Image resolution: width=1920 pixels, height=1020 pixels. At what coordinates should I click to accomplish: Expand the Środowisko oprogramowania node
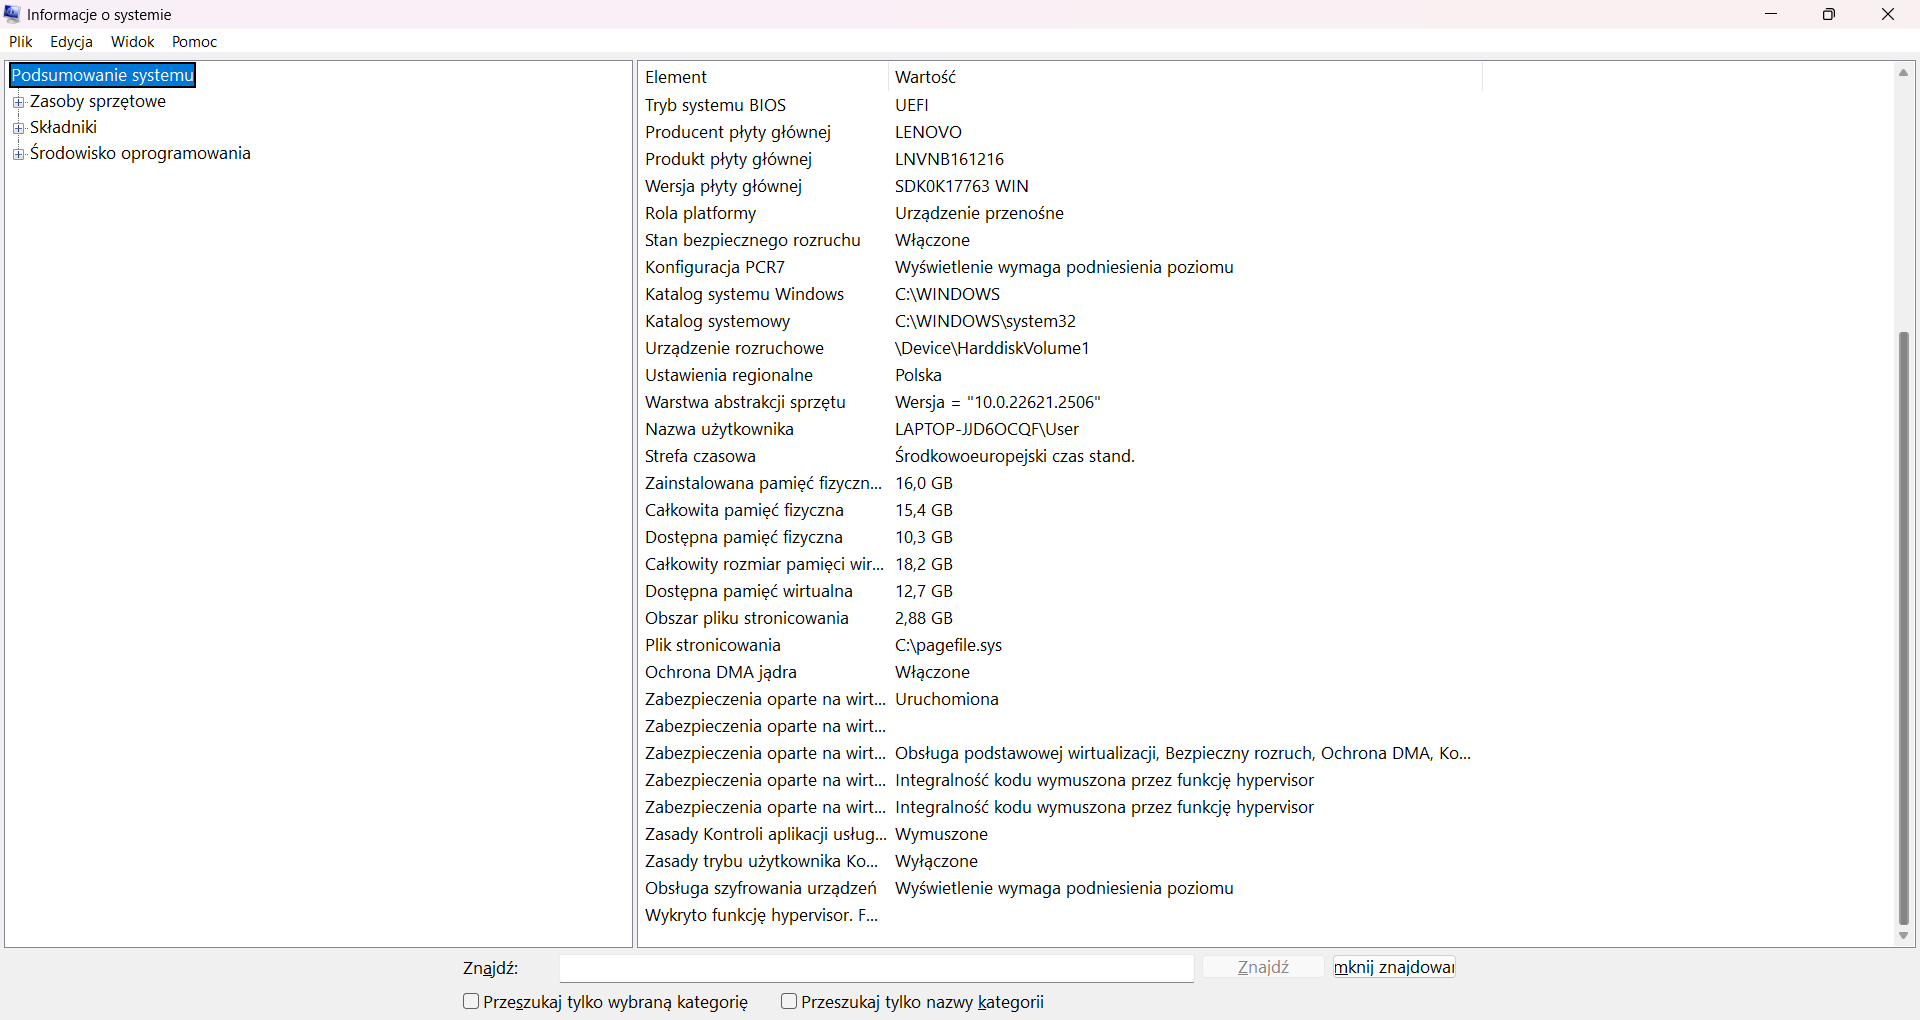point(18,154)
